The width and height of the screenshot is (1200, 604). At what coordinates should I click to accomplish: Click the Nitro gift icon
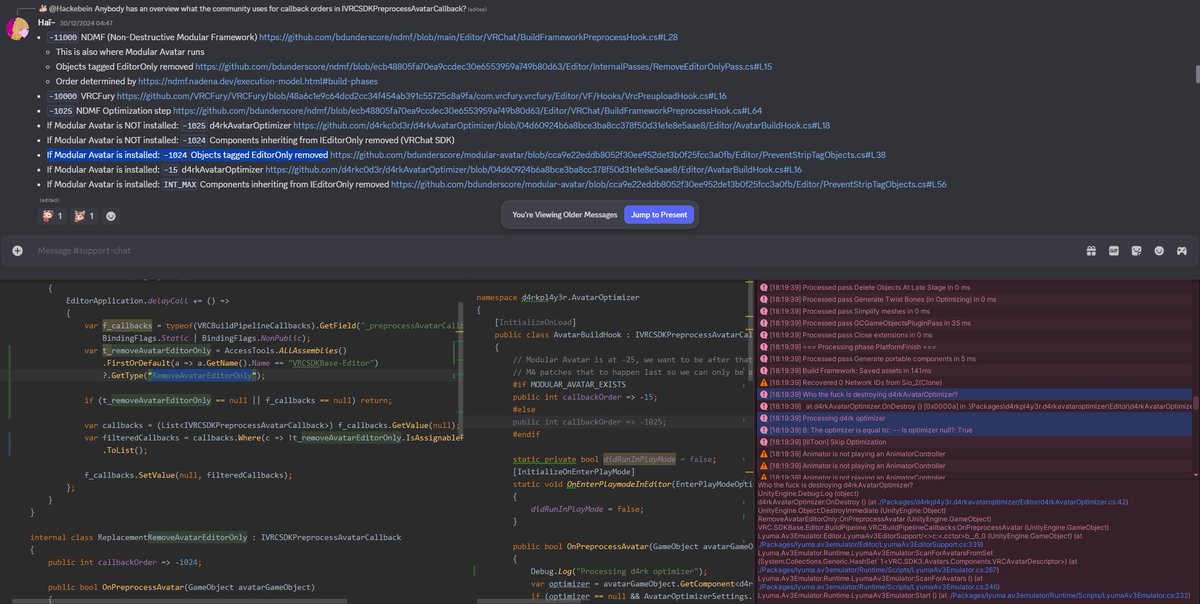[1090, 250]
